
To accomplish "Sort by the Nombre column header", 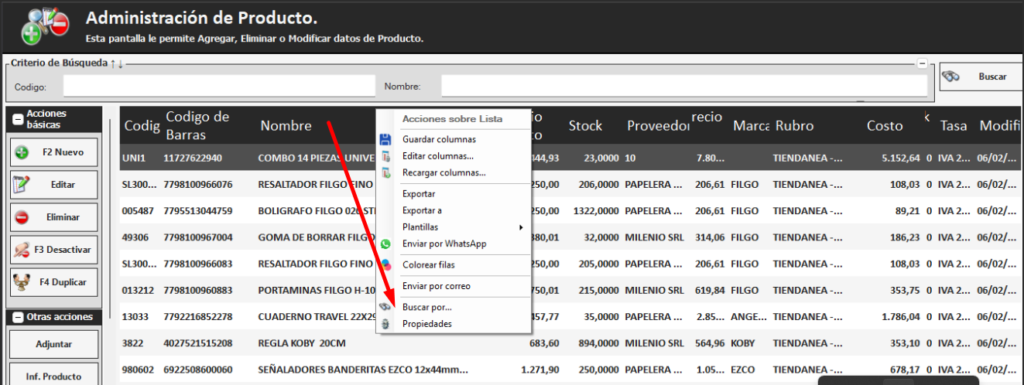I will pyautogui.click(x=286, y=126).
